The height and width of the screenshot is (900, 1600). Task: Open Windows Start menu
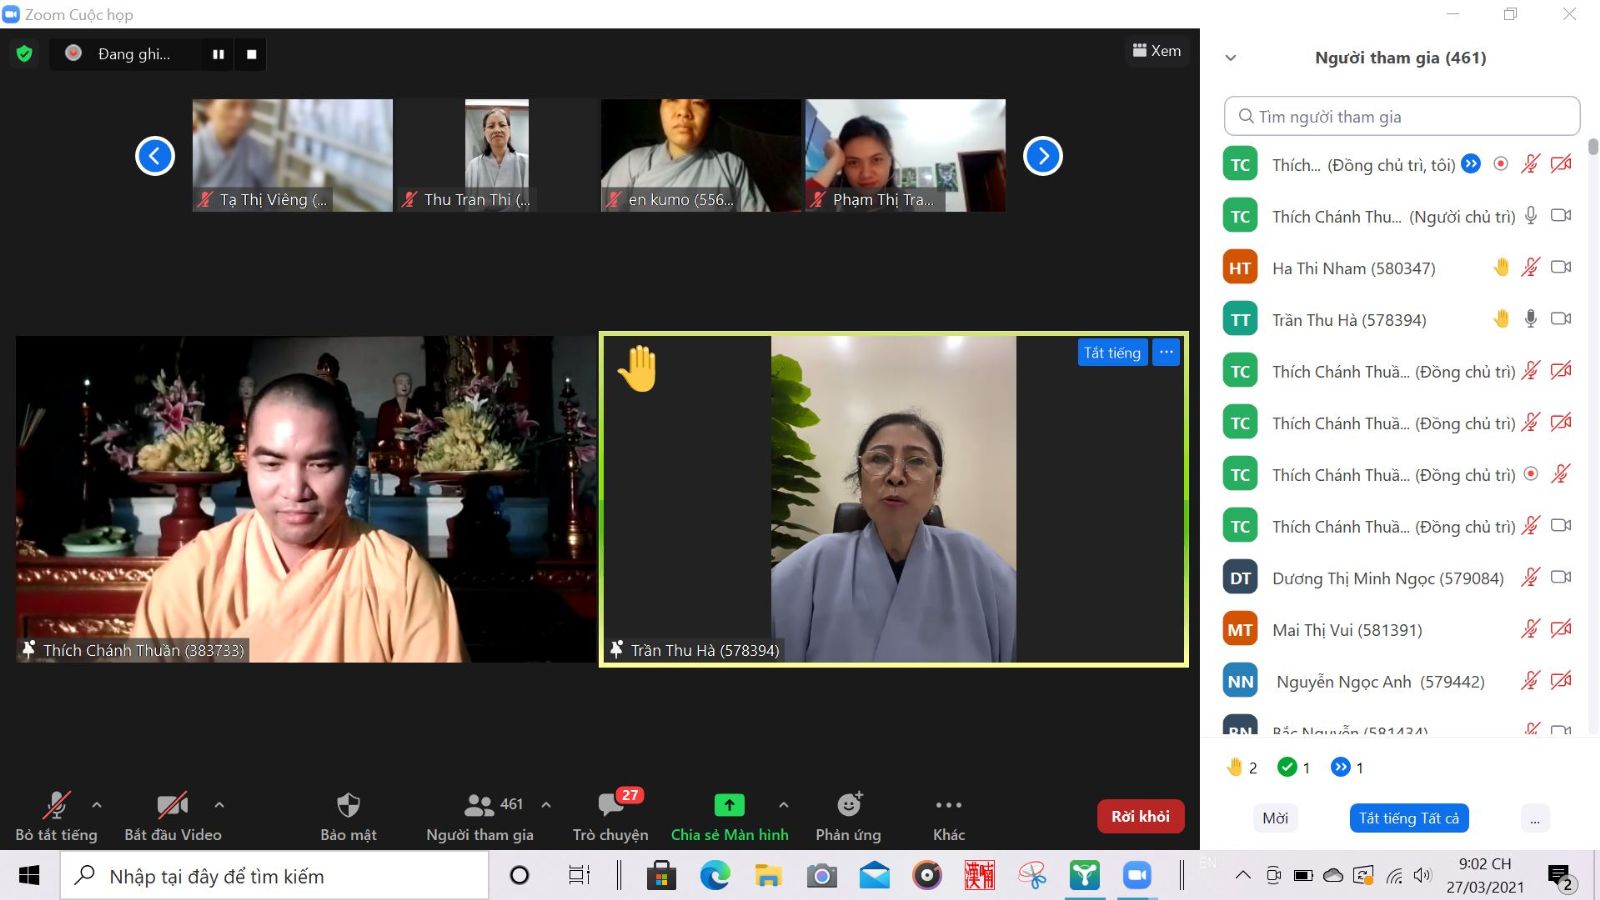tap(29, 876)
